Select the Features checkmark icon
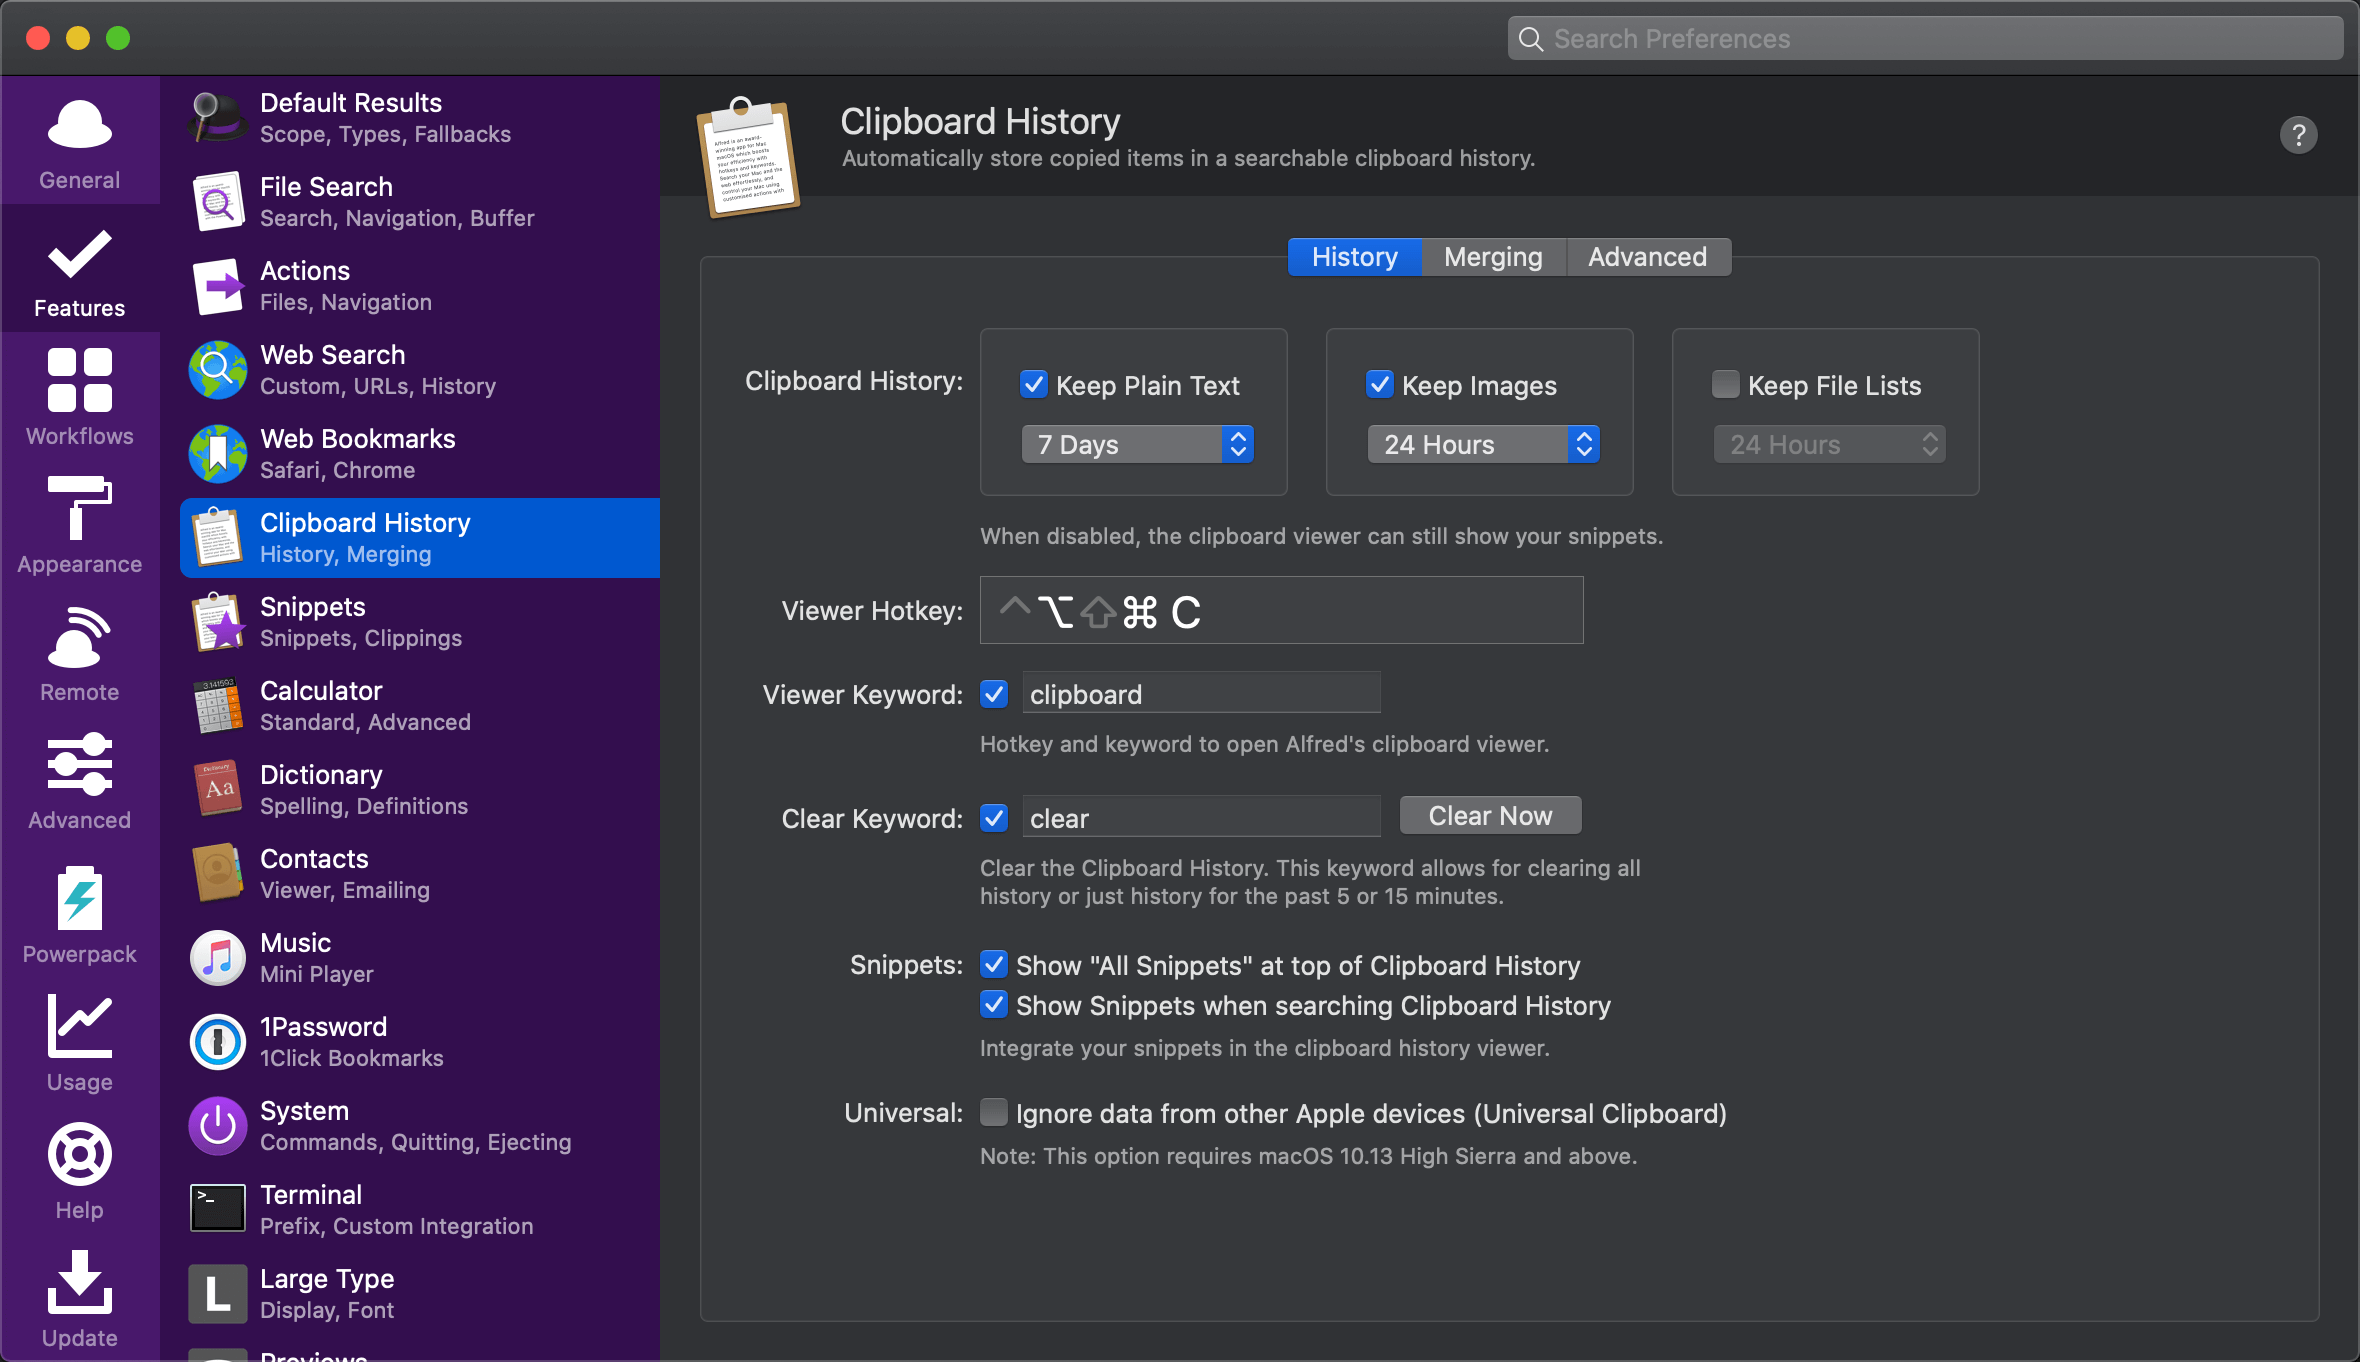This screenshot has width=2360, height=1362. tap(80, 256)
